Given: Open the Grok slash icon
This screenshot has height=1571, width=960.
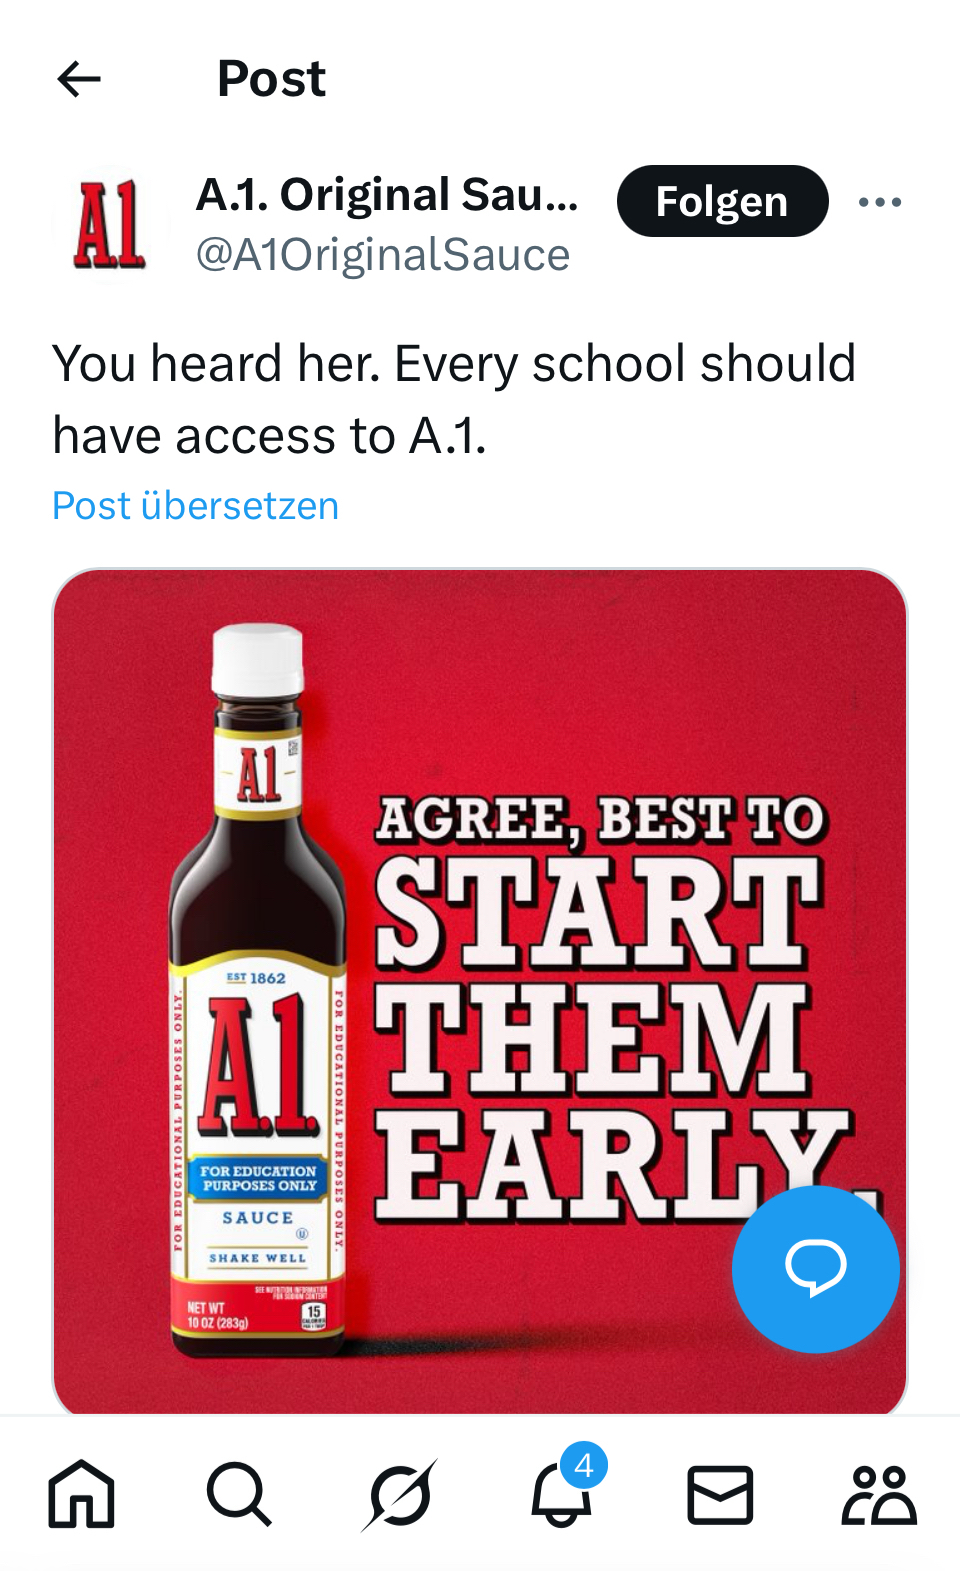Looking at the screenshot, I should coord(400,1495).
